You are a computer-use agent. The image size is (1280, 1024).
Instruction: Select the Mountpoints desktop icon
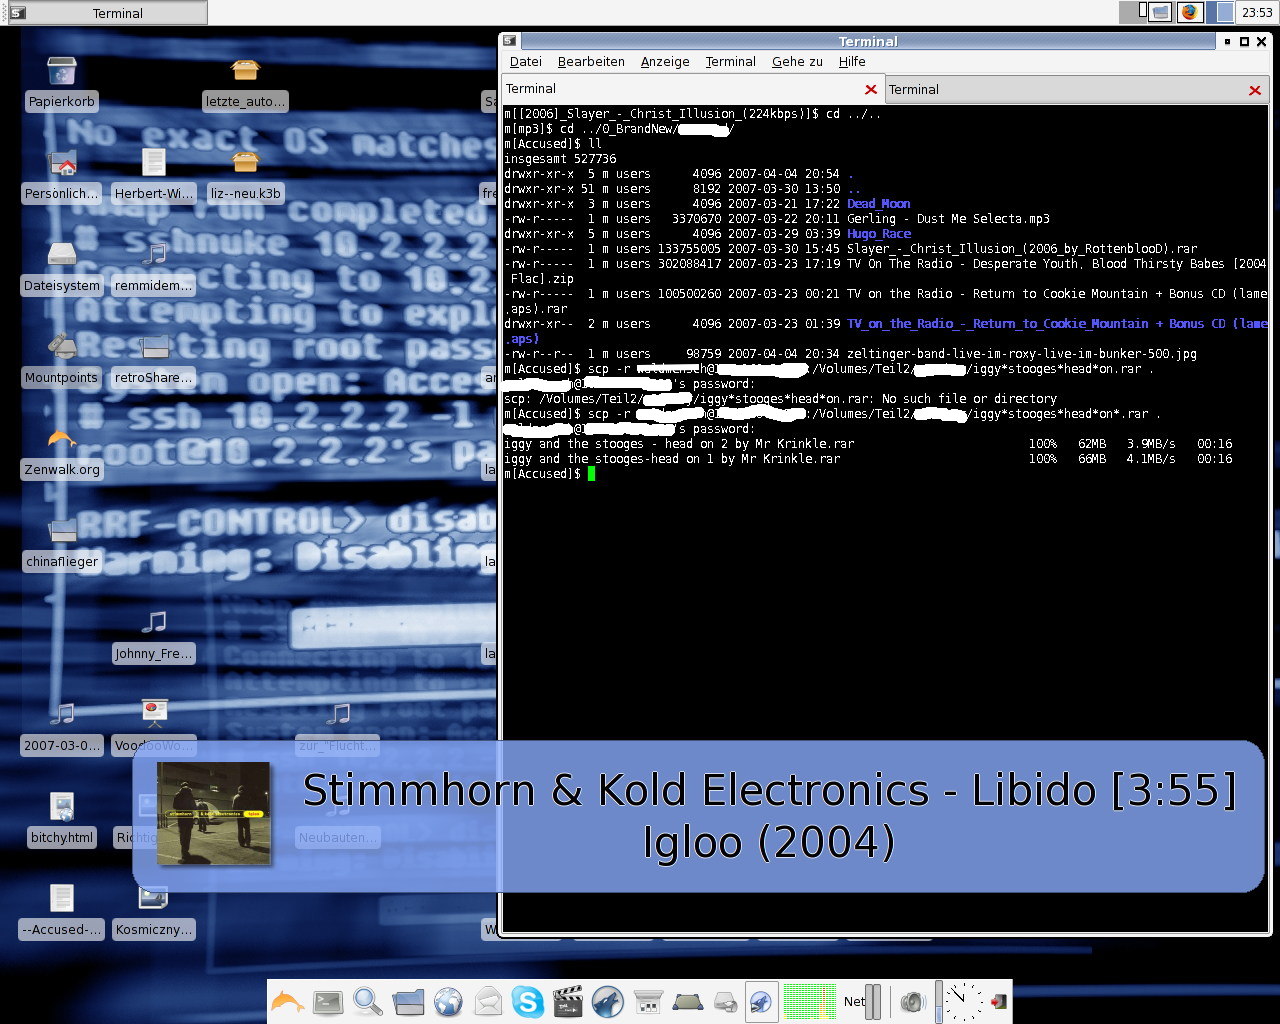(x=62, y=358)
